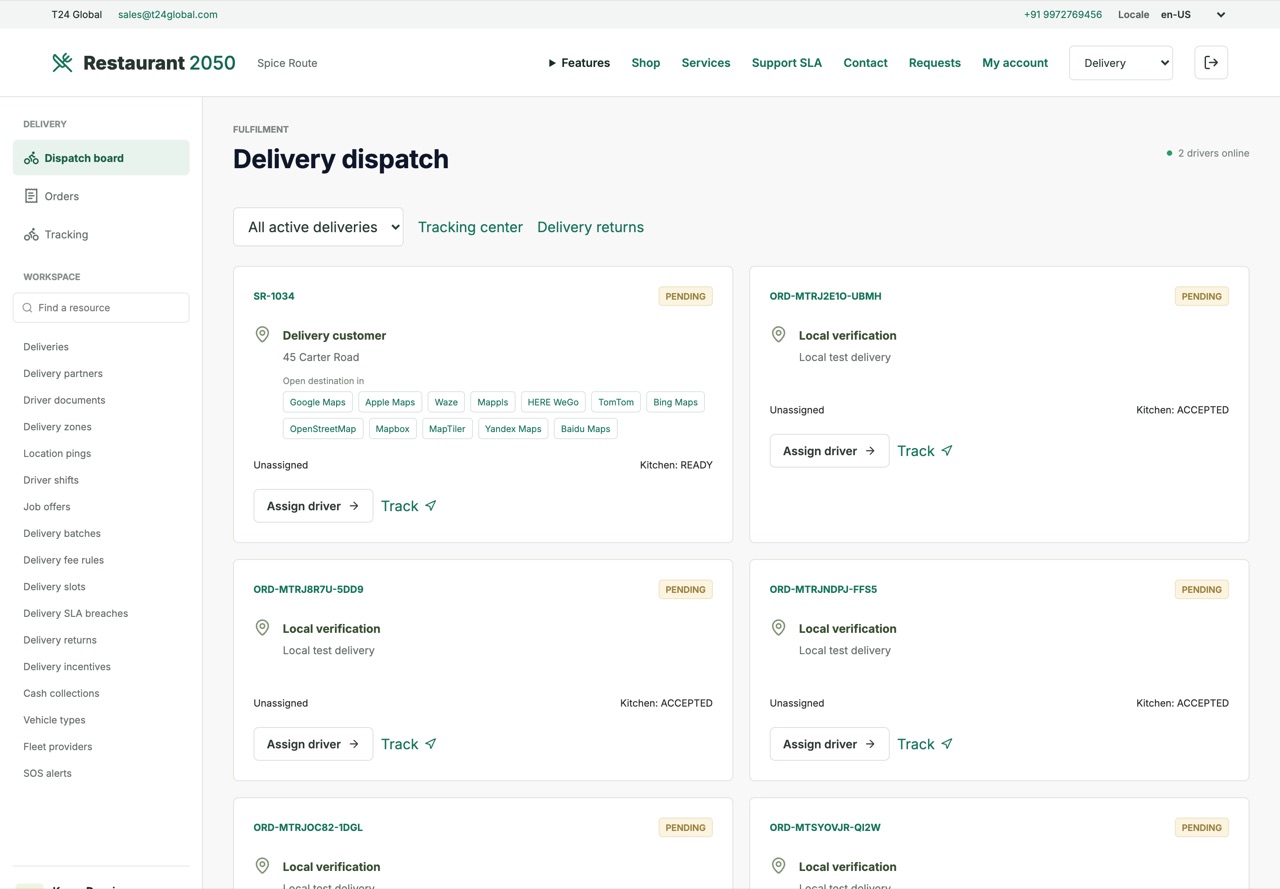Viewport: 1280px width, 889px height.
Task: Open destination in Waze
Action: point(446,402)
